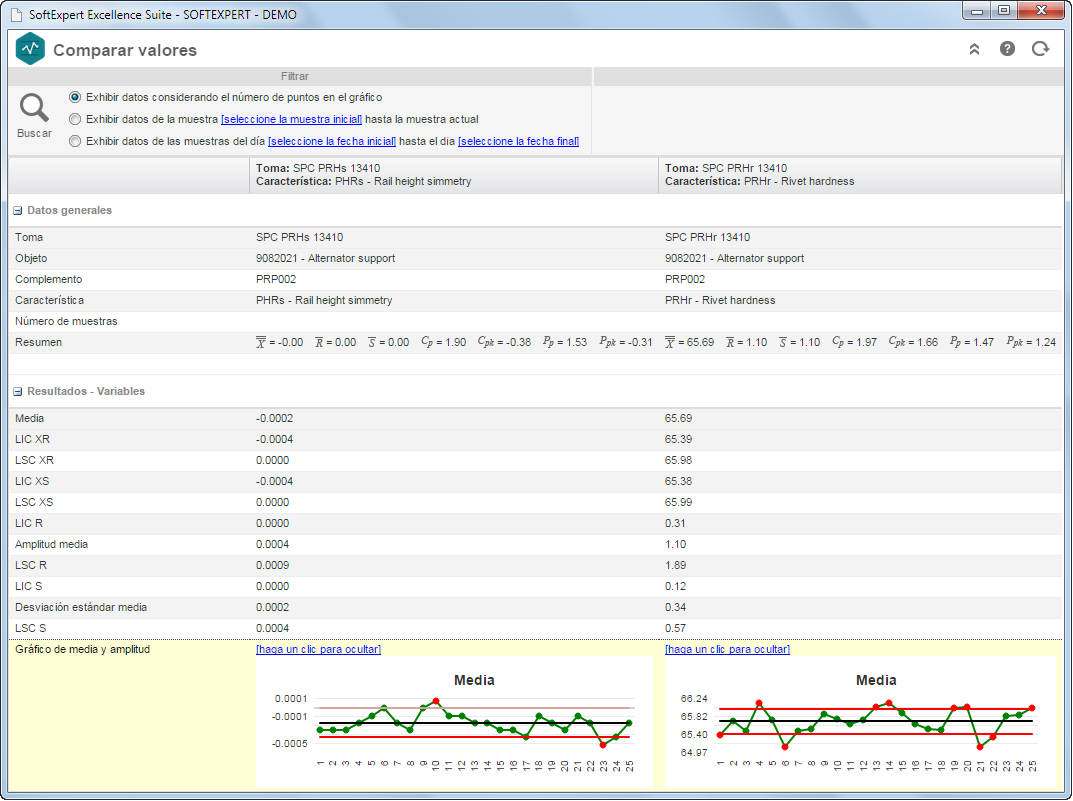The height and width of the screenshot is (801, 1073).
Task: Click the LSC R value '1.89'
Action: tap(675, 566)
